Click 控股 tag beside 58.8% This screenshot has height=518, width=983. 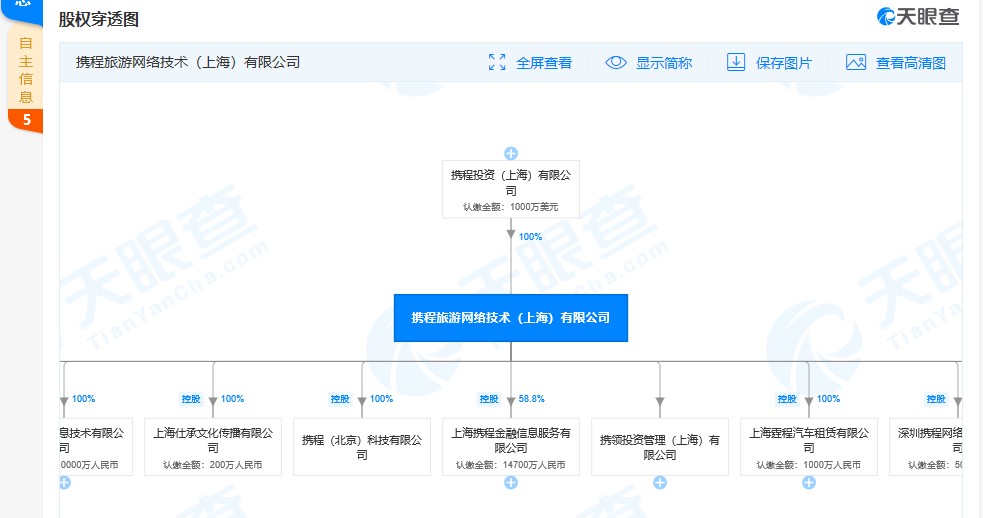[x=489, y=399]
